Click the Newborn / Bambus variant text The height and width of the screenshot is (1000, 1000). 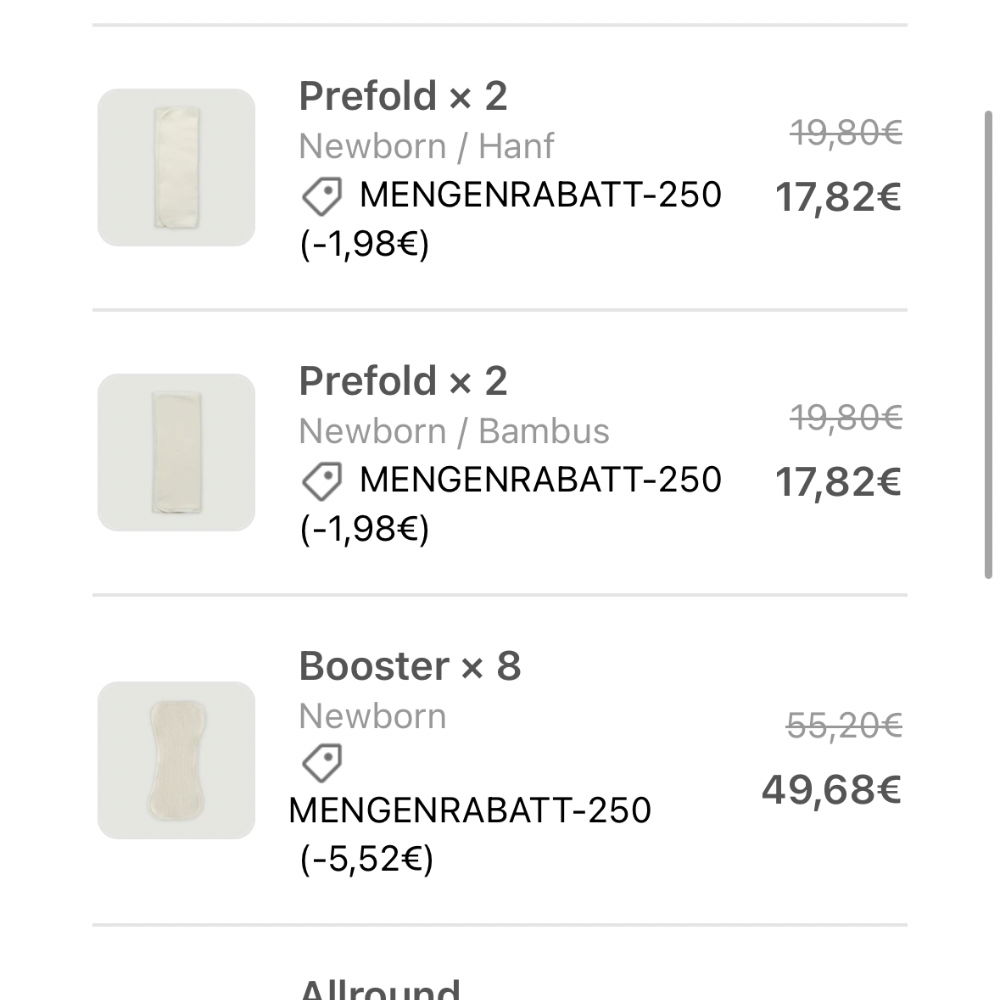[x=454, y=432]
